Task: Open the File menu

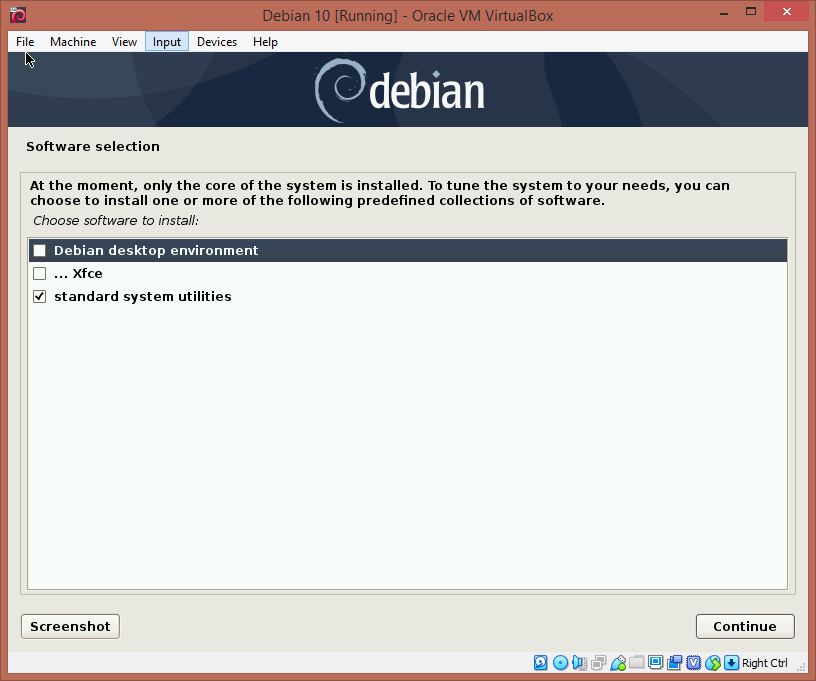Action: click(x=25, y=42)
